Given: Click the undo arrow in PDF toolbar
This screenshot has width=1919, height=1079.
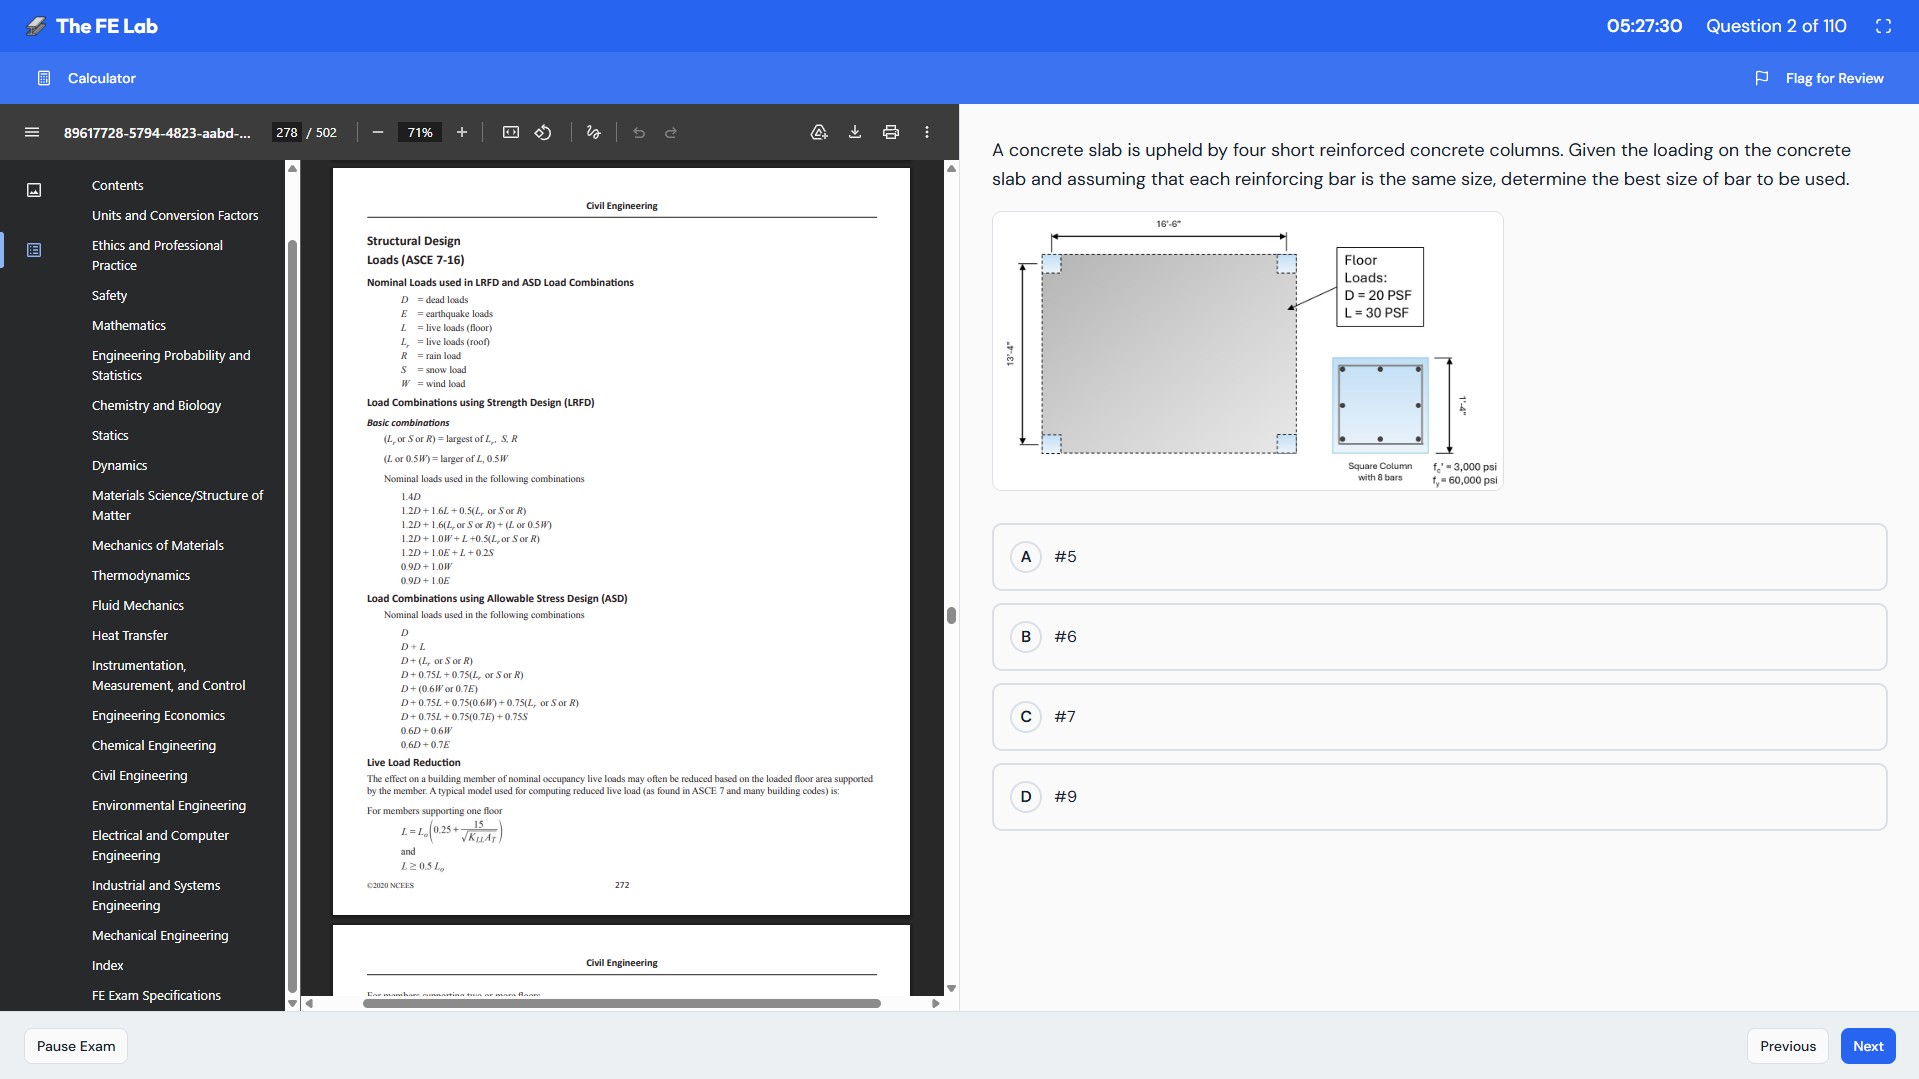Looking at the screenshot, I should tap(639, 132).
